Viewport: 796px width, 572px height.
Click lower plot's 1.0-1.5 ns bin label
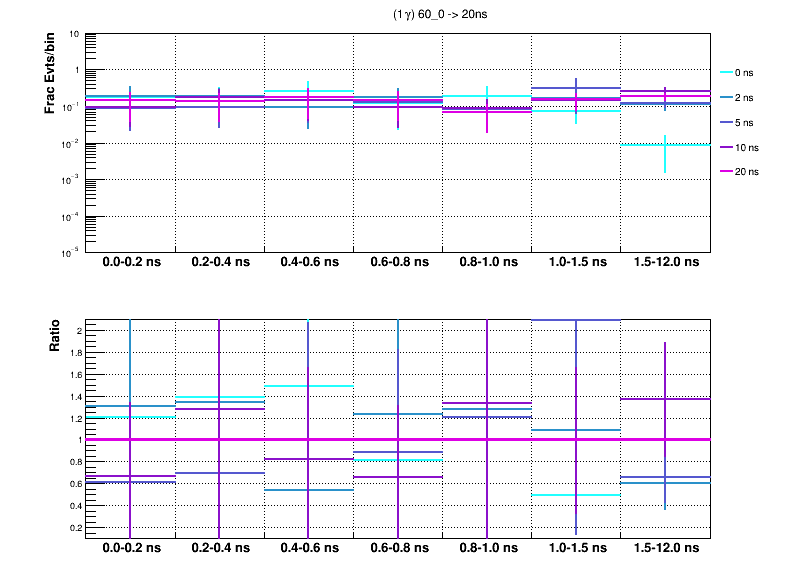click(576, 549)
